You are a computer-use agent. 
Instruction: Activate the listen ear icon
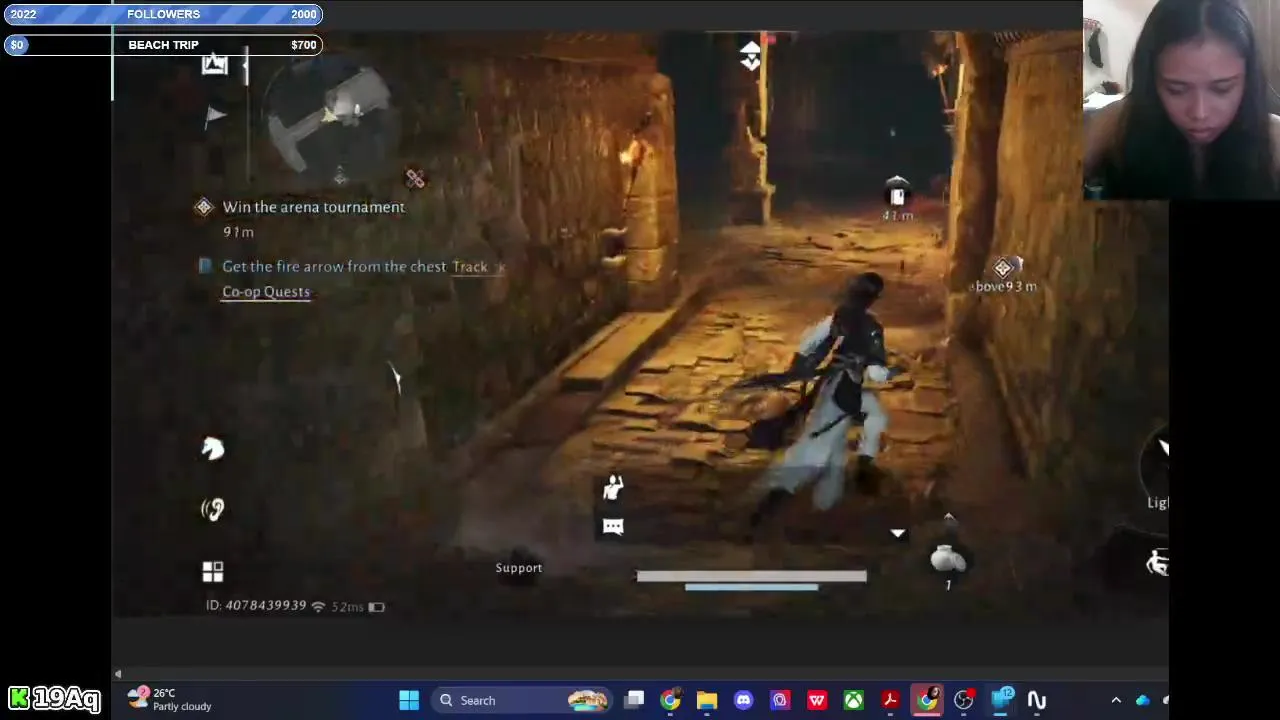(x=213, y=510)
